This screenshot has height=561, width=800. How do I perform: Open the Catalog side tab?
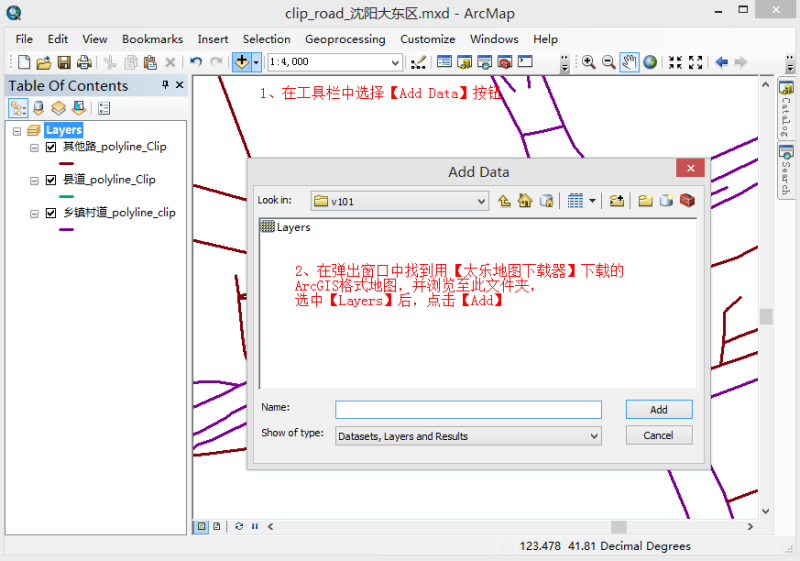[786, 108]
